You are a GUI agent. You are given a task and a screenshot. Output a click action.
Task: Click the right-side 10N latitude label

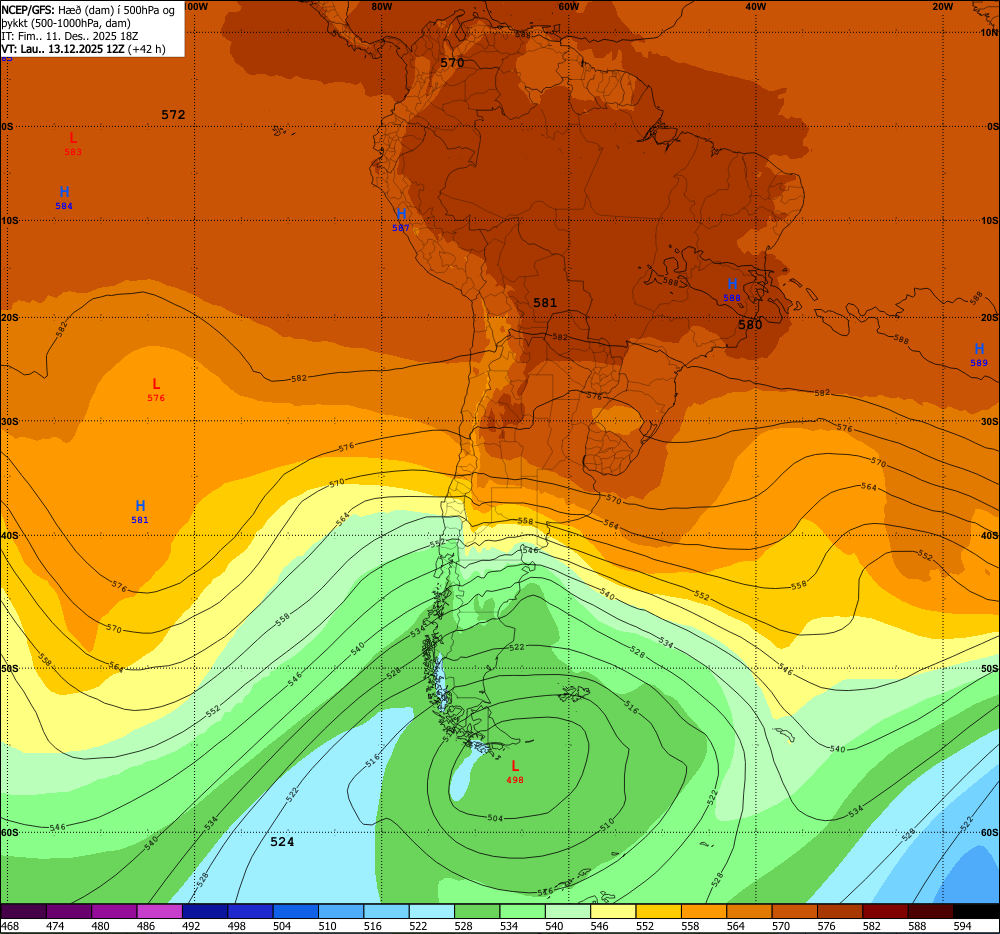(990, 33)
